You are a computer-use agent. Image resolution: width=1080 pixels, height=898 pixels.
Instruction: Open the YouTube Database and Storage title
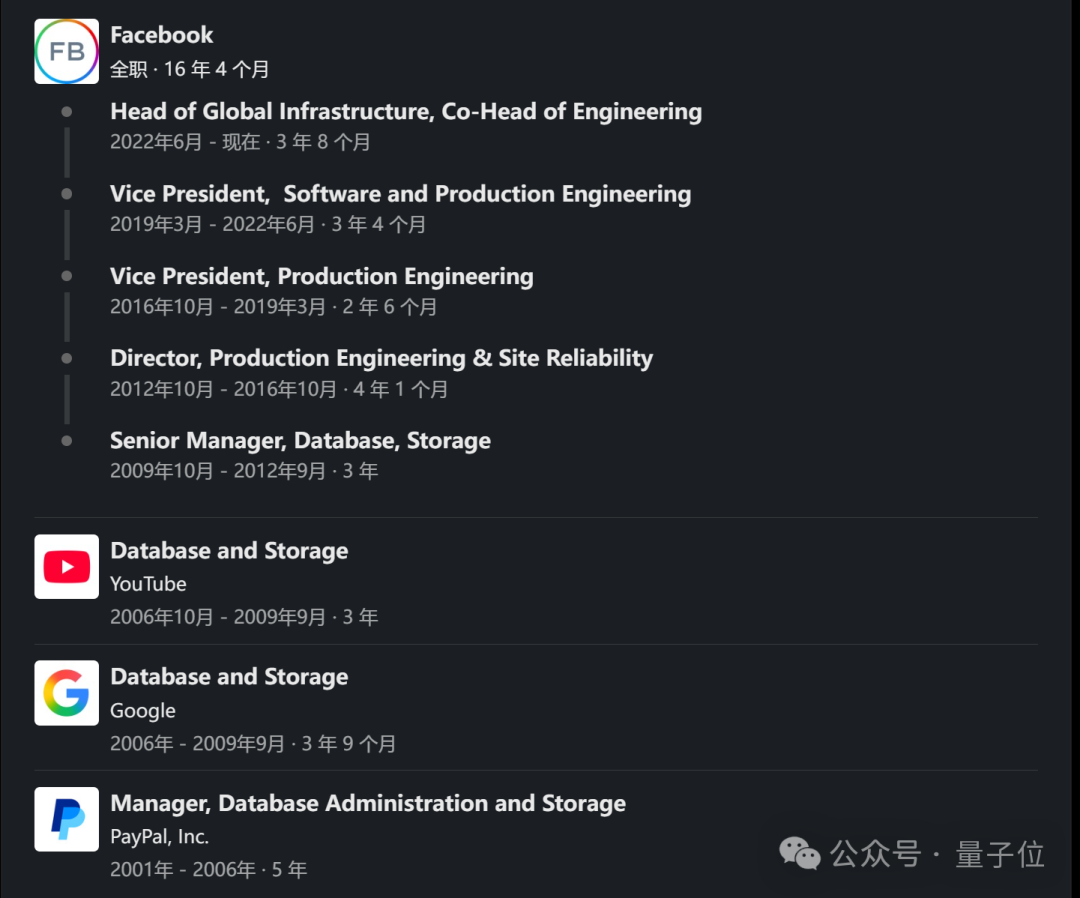coord(229,551)
